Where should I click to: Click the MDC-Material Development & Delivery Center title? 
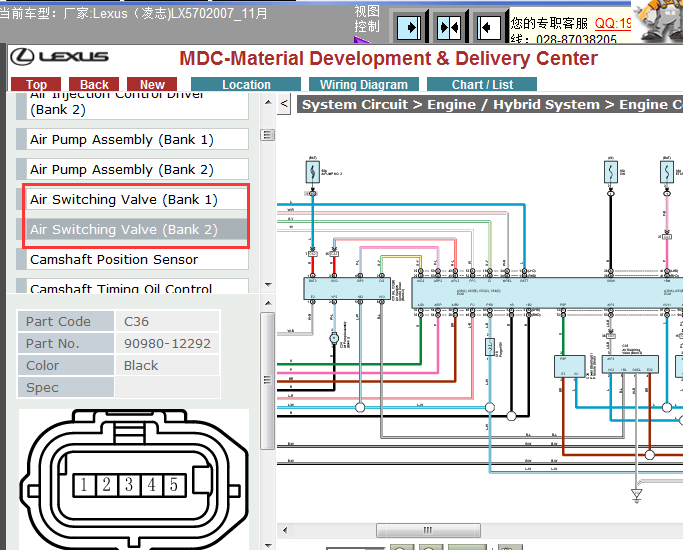click(388, 58)
